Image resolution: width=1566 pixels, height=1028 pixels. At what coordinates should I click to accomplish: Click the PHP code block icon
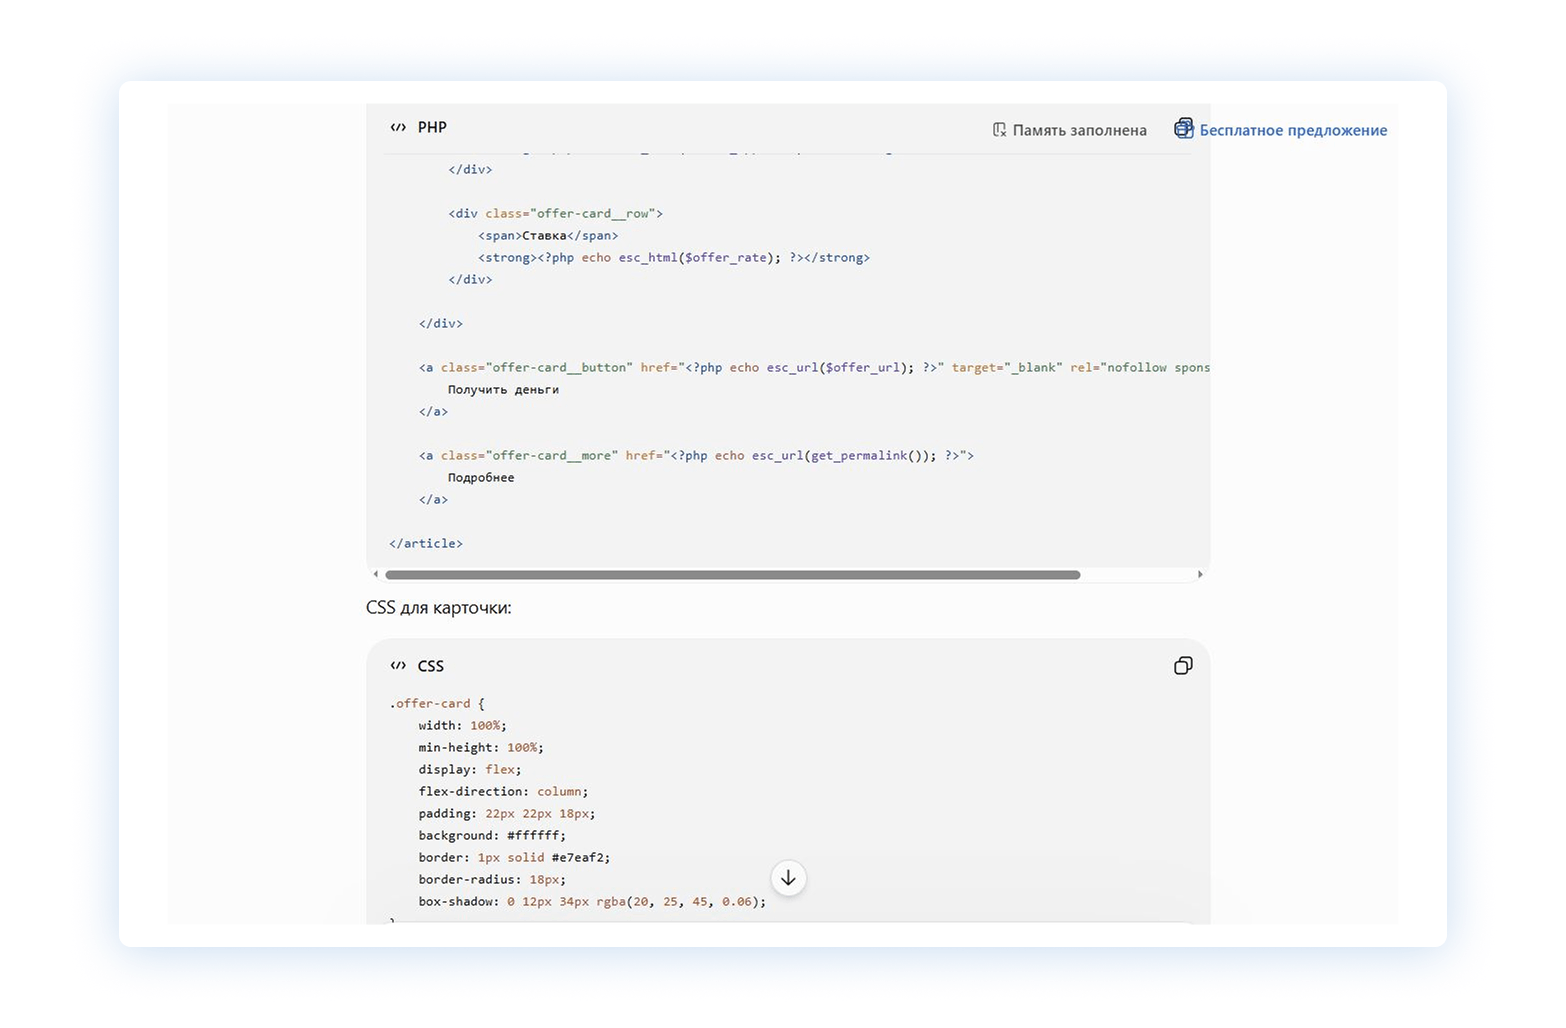(398, 127)
